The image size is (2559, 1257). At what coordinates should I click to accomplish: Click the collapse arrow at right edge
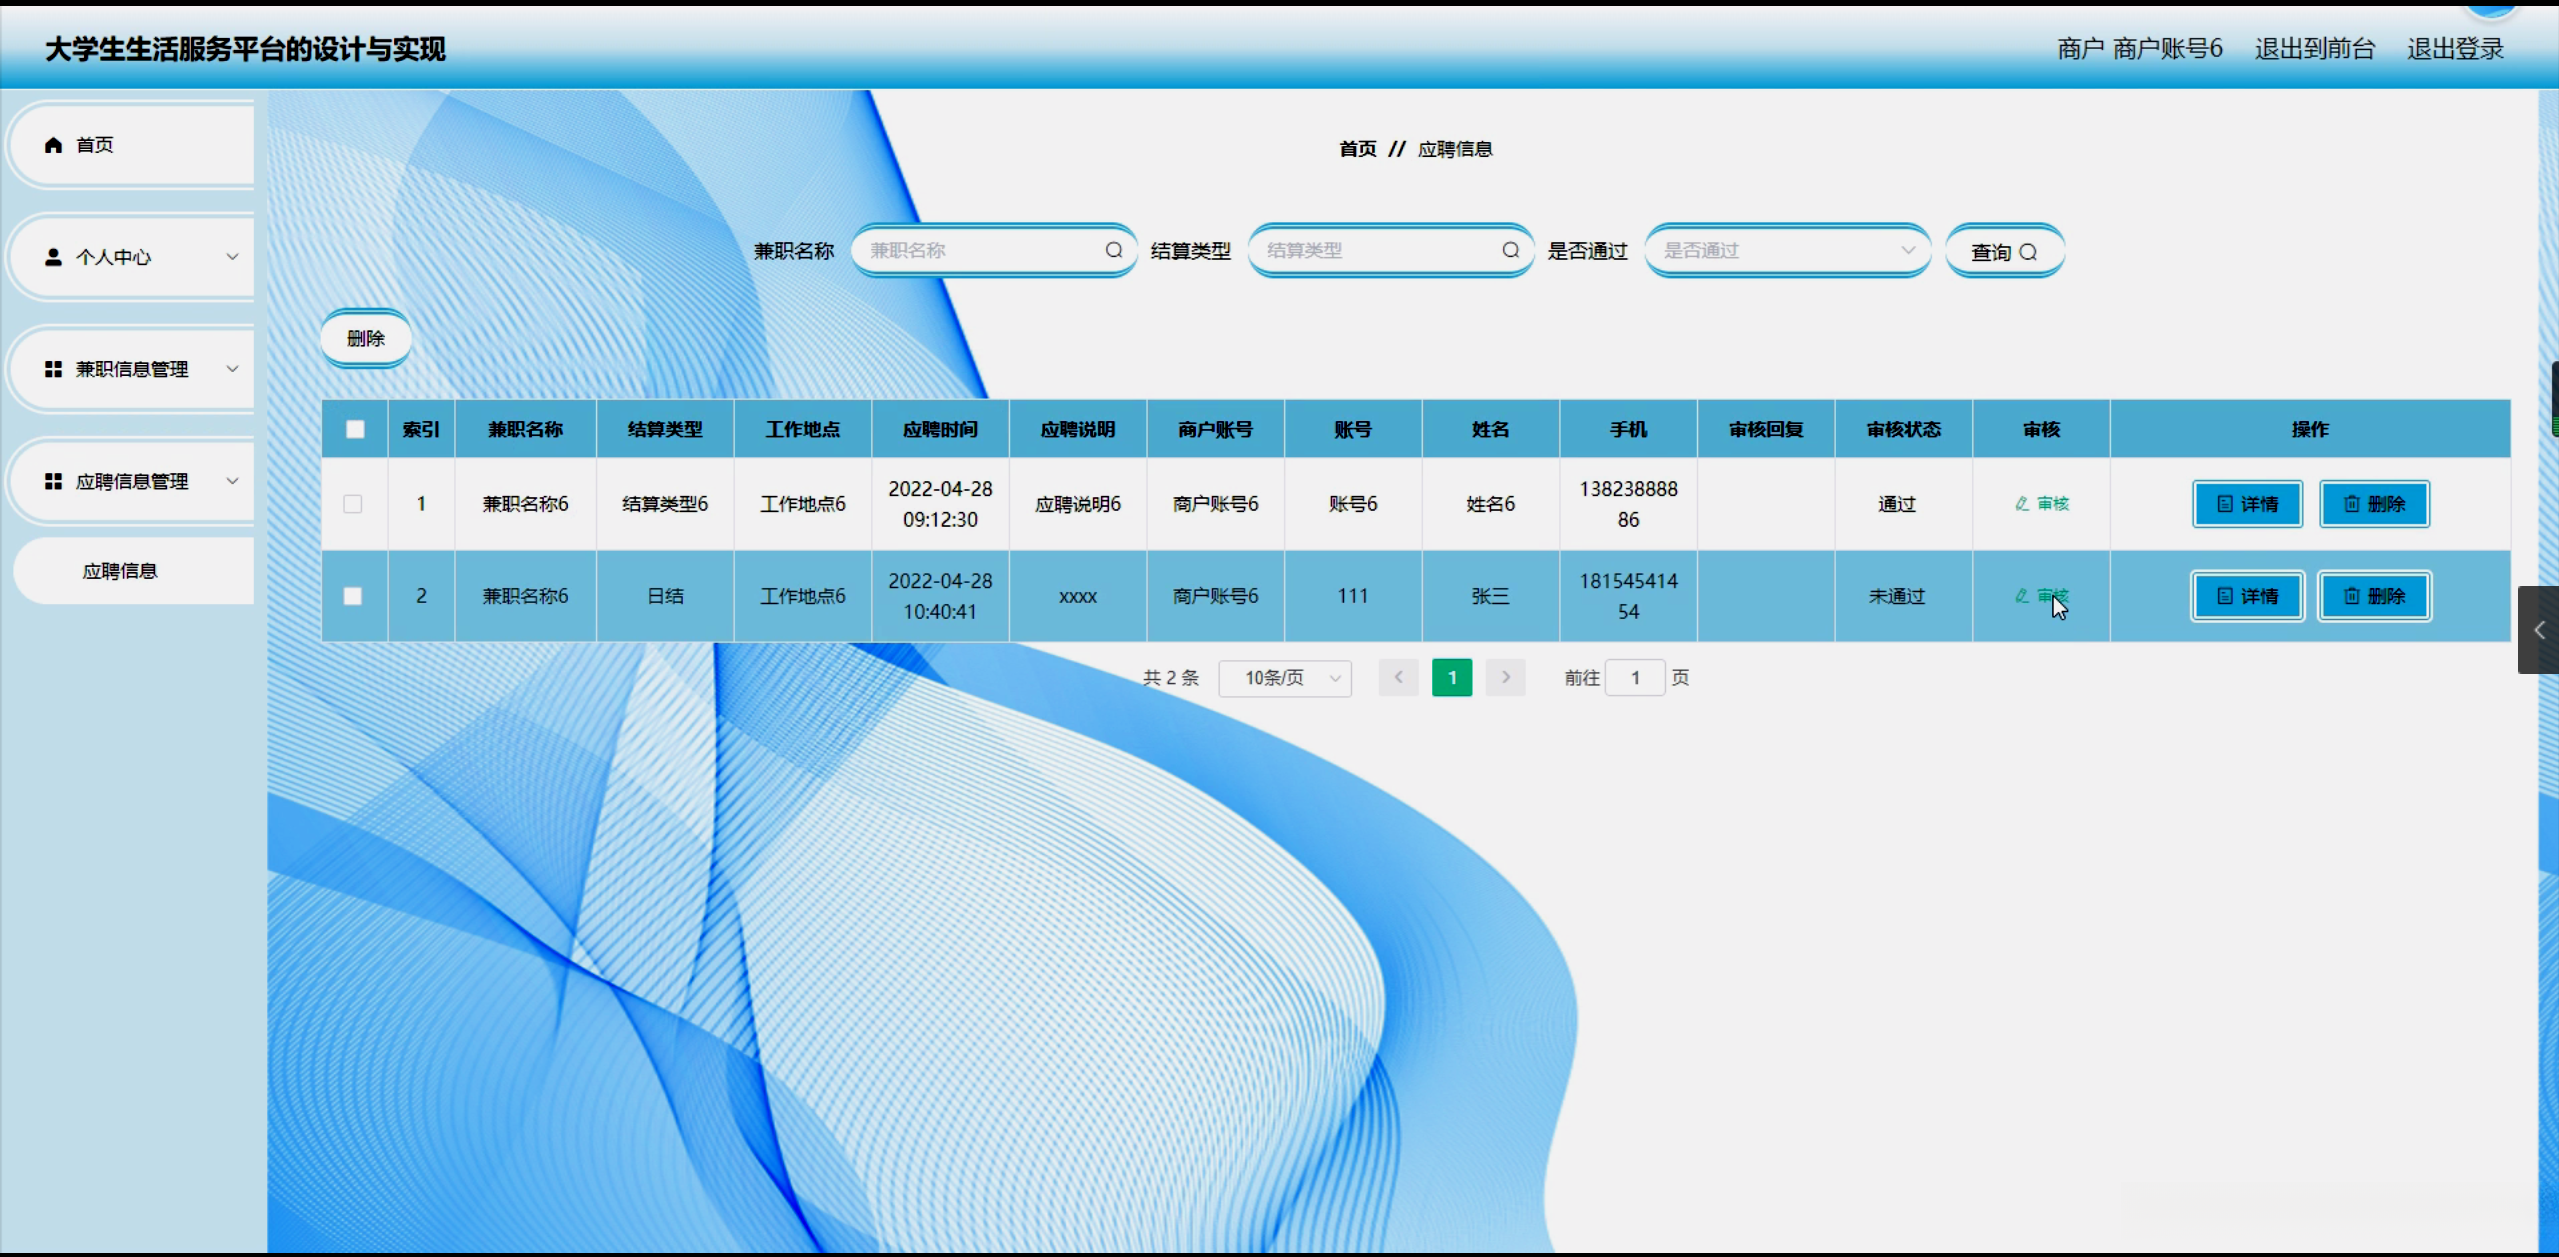click(x=2538, y=630)
